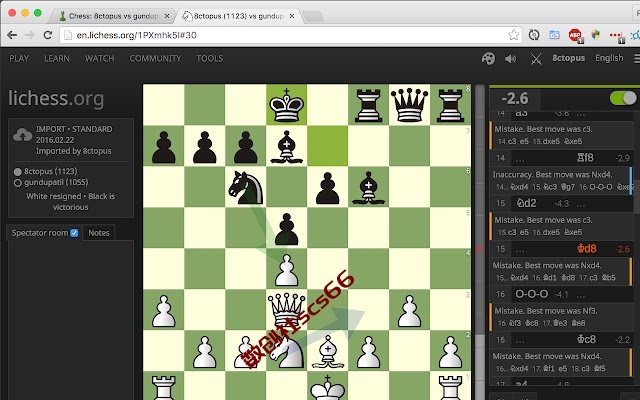This screenshot has height=400, width=640.
Task: Jump to move 15 Nd2
Action: point(527,203)
